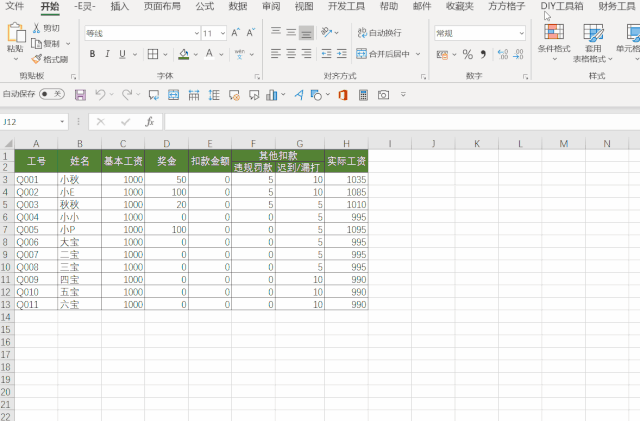640x421 pixels.
Task: Open the 公式 (Formulas) tab
Action: tap(204, 6)
